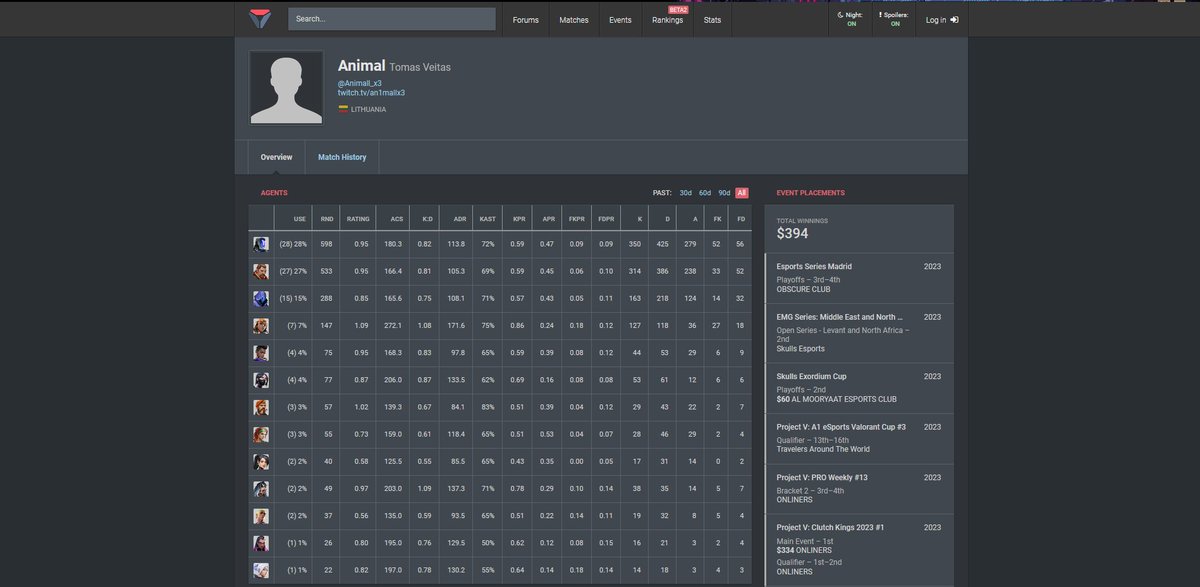Switch to the Match History tab

tap(342, 157)
